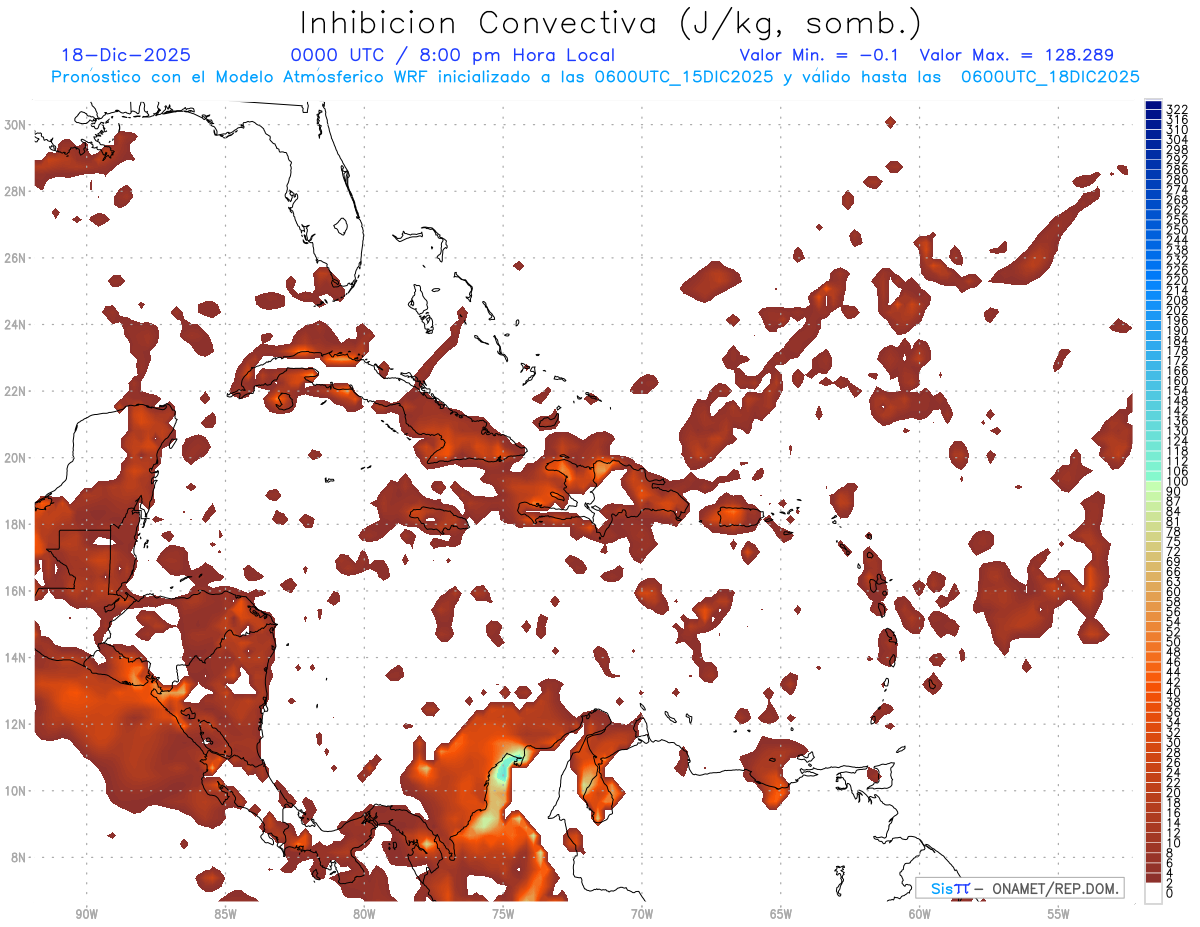The image size is (1200, 927).
Task: Click the valid-until time '0600UTC_18DIC2025'
Action: pos(1050,77)
